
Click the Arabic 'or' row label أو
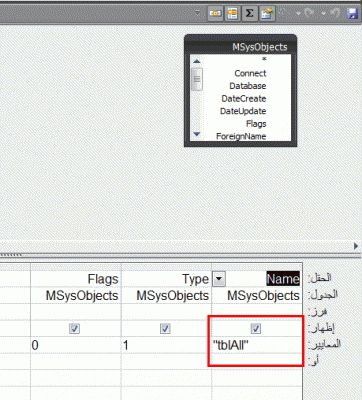[313, 360]
